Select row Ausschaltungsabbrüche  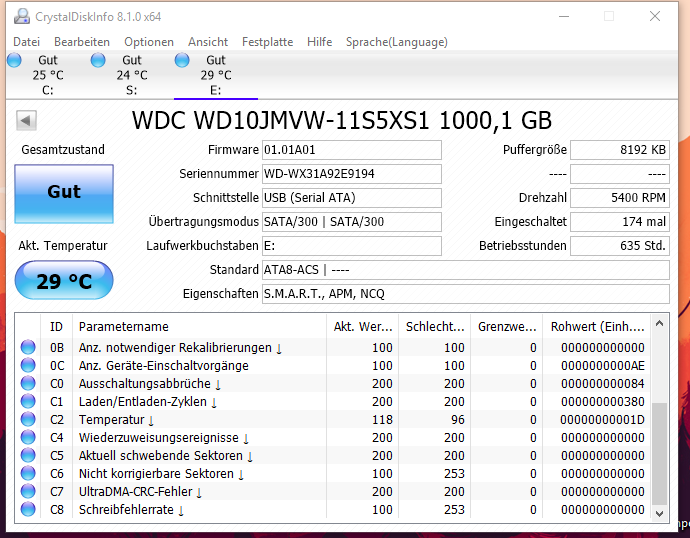tap(333, 383)
